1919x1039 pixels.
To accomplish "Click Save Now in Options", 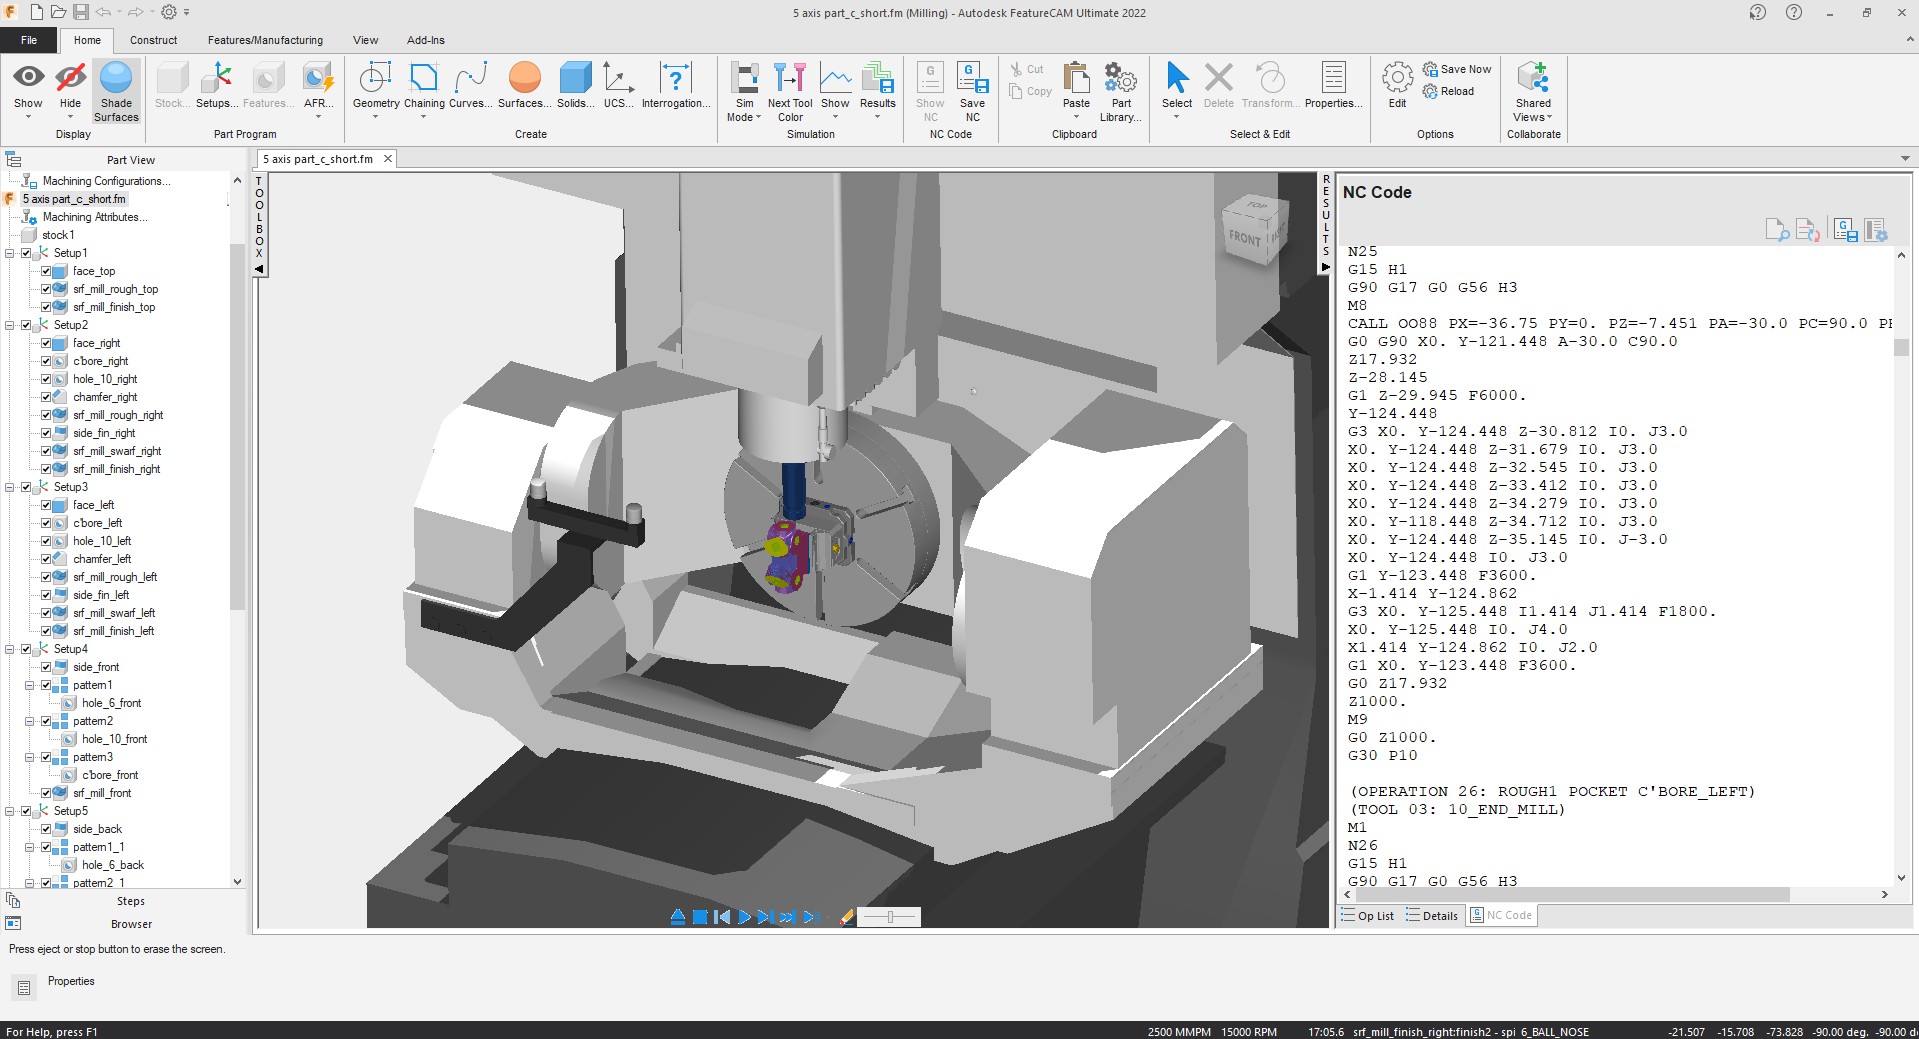I will coord(1457,69).
